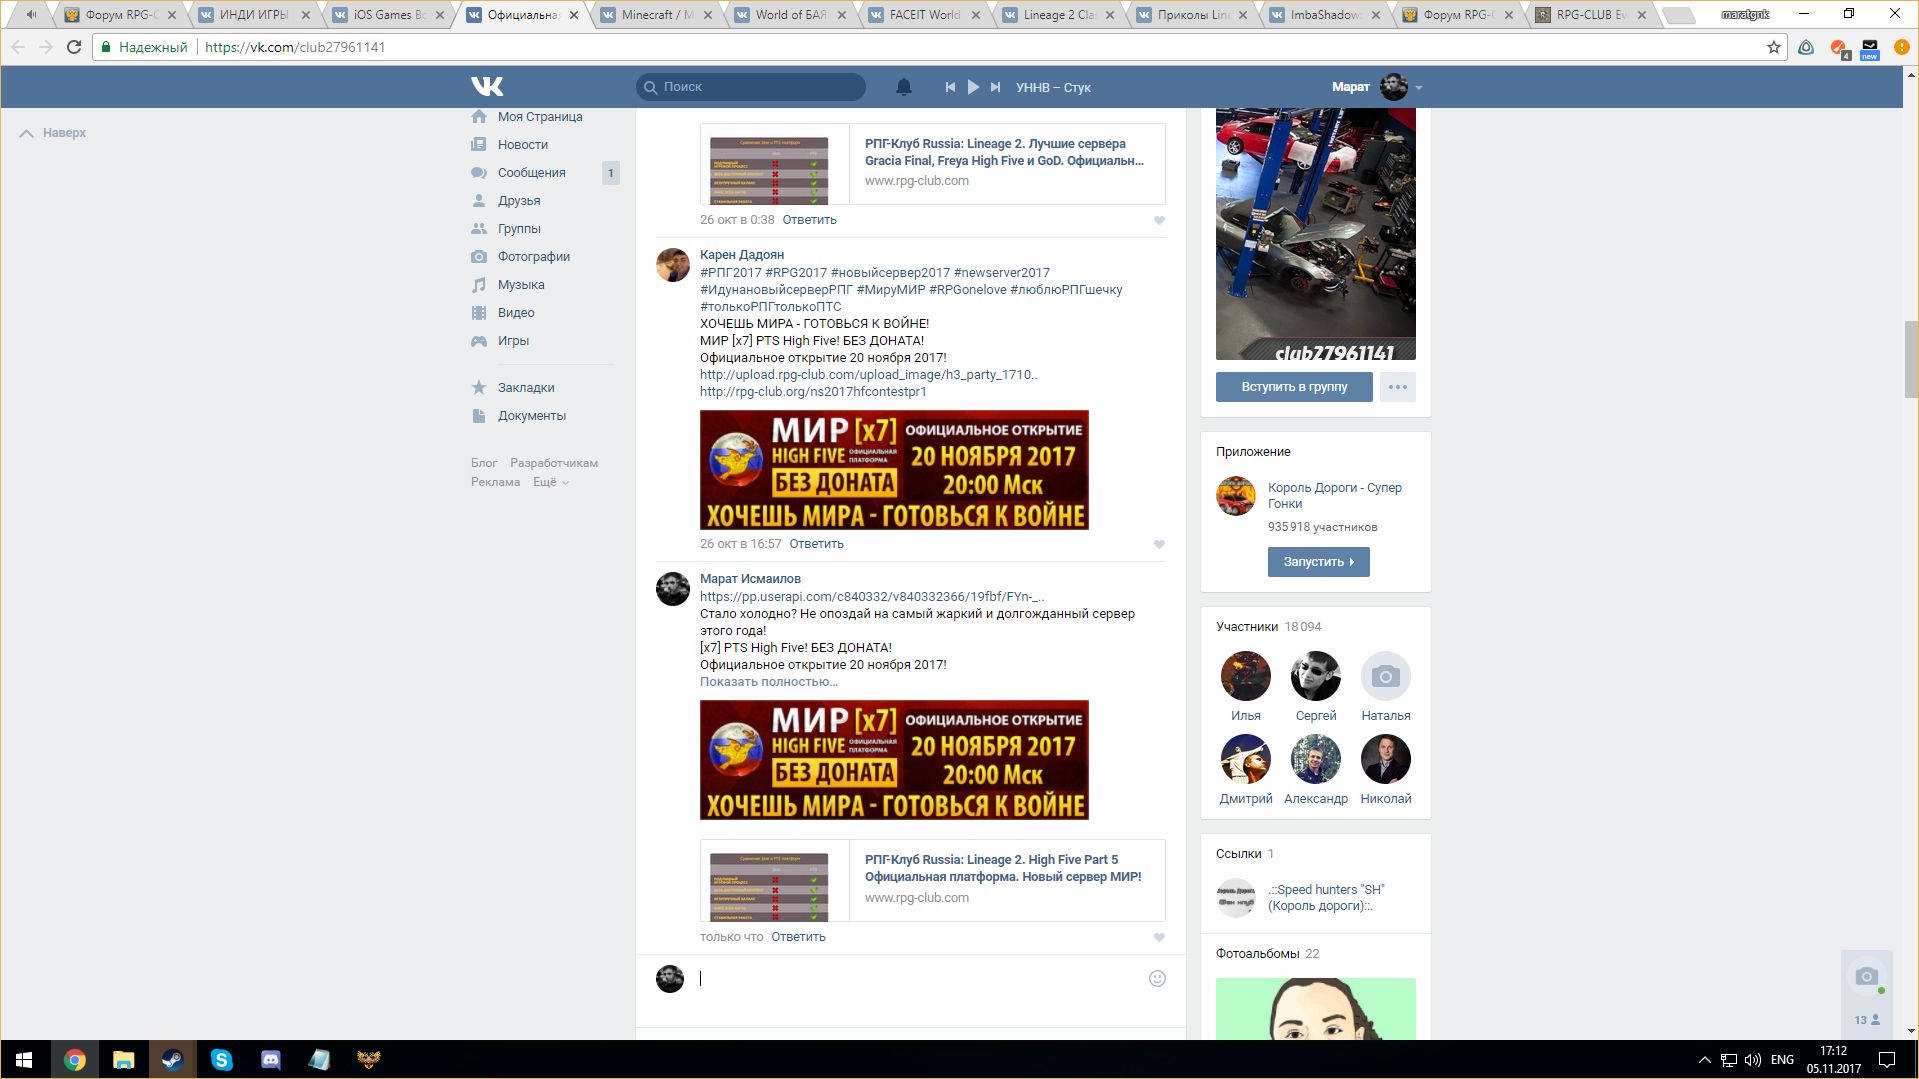This screenshot has width=1919, height=1079.
Task: Reply to Карен Дадоян's comment
Action: click(816, 544)
